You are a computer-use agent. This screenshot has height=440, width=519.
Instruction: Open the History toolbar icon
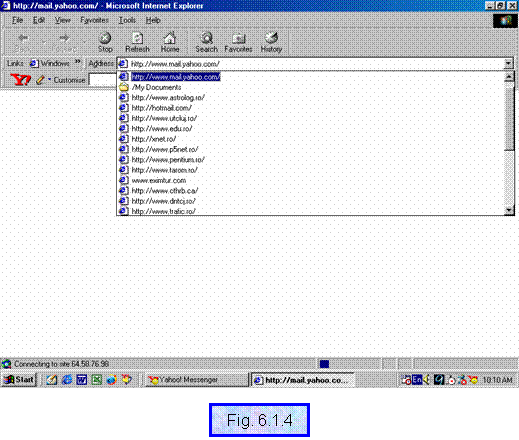[271, 38]
